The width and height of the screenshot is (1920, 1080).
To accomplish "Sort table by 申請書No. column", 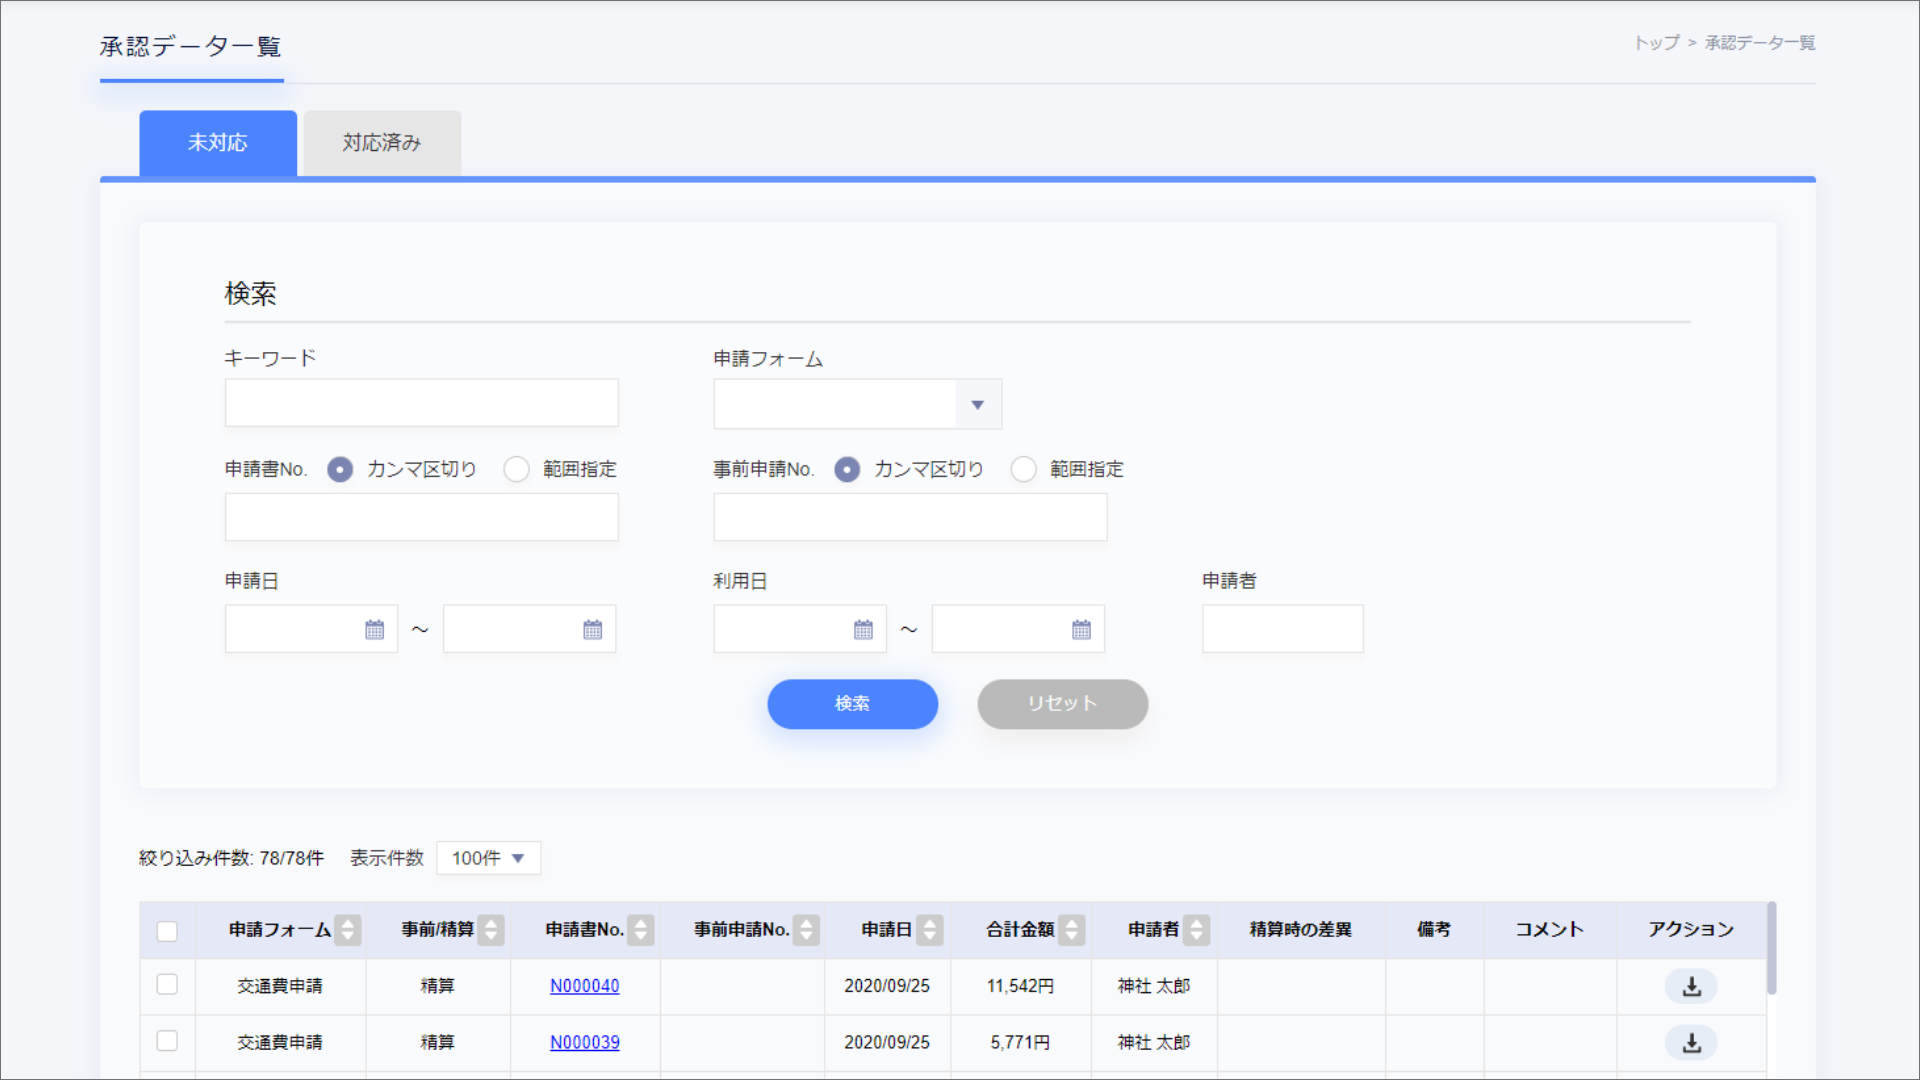I will pos(641,930).
